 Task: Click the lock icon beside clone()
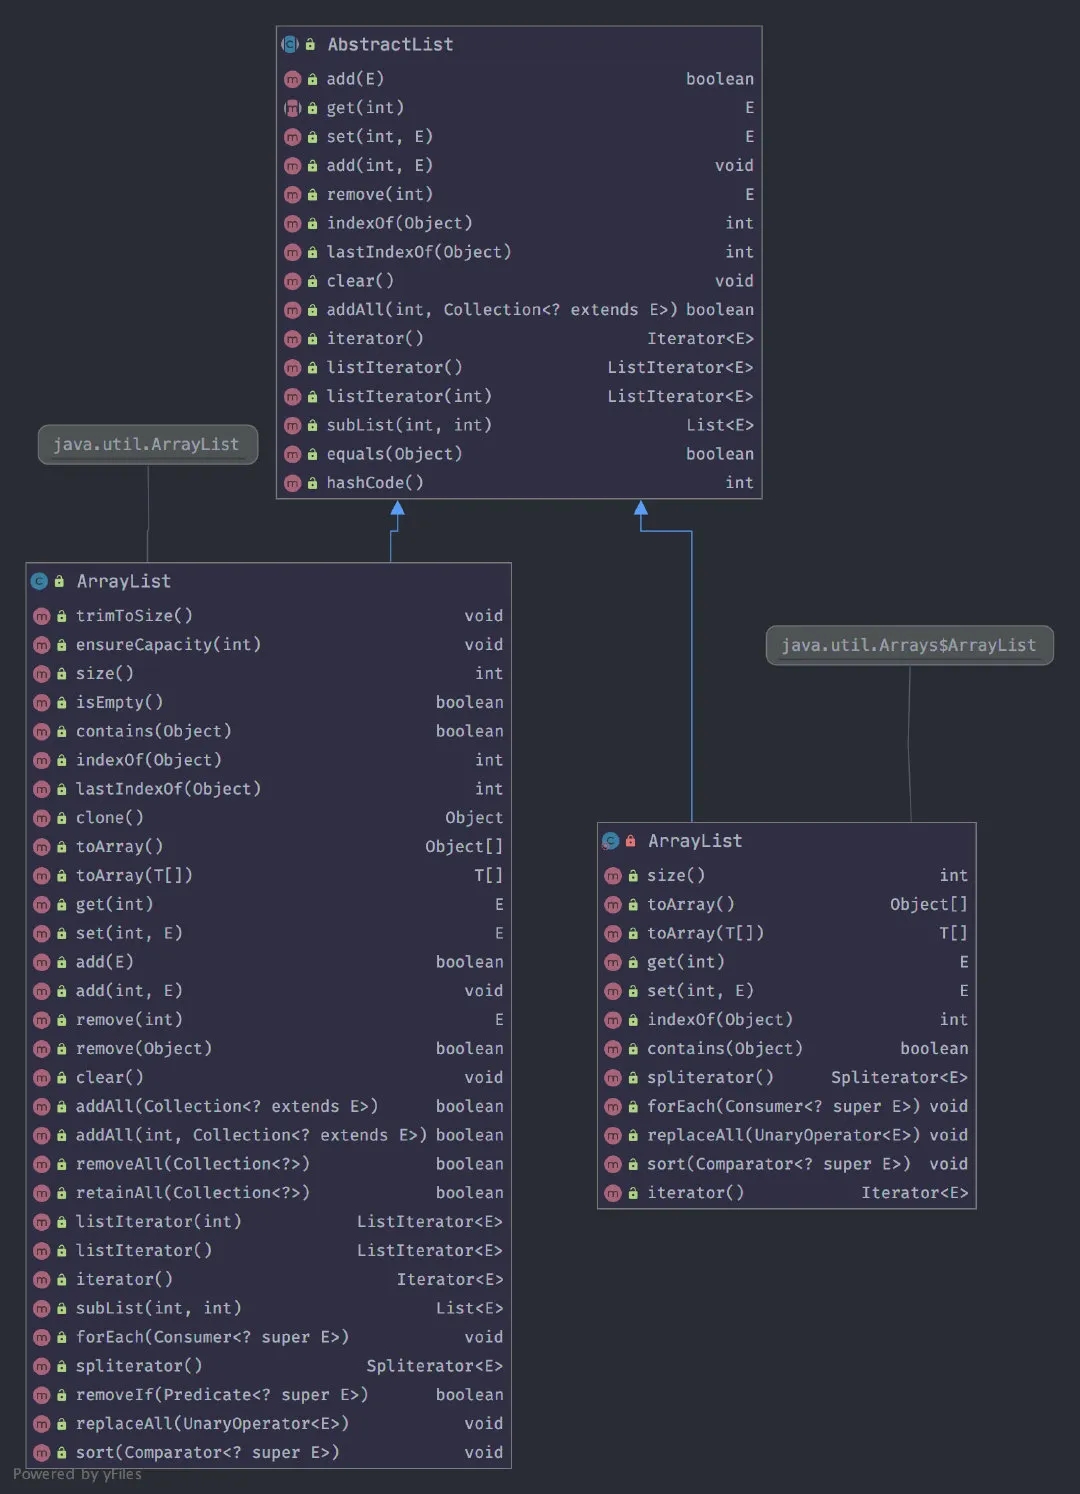click(x=61, y=819)
